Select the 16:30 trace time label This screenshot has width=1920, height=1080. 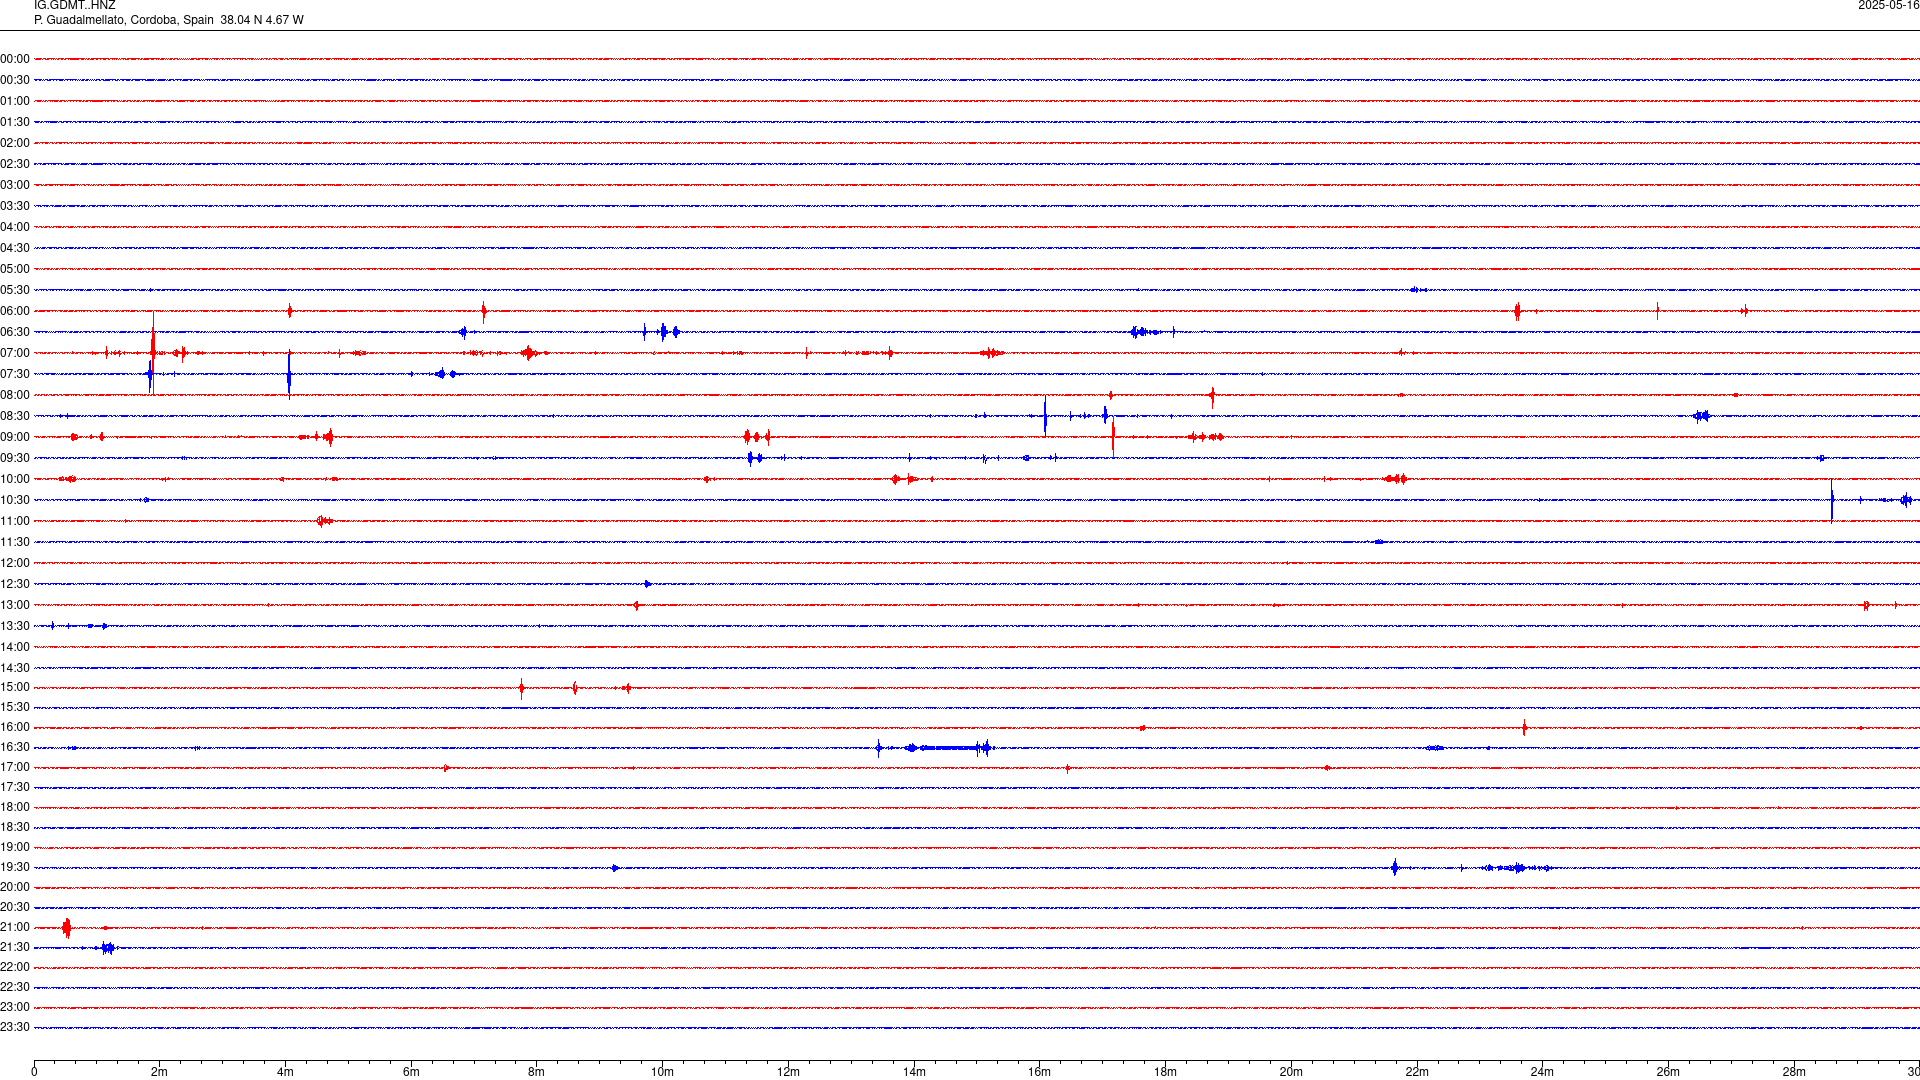point(15,747)
